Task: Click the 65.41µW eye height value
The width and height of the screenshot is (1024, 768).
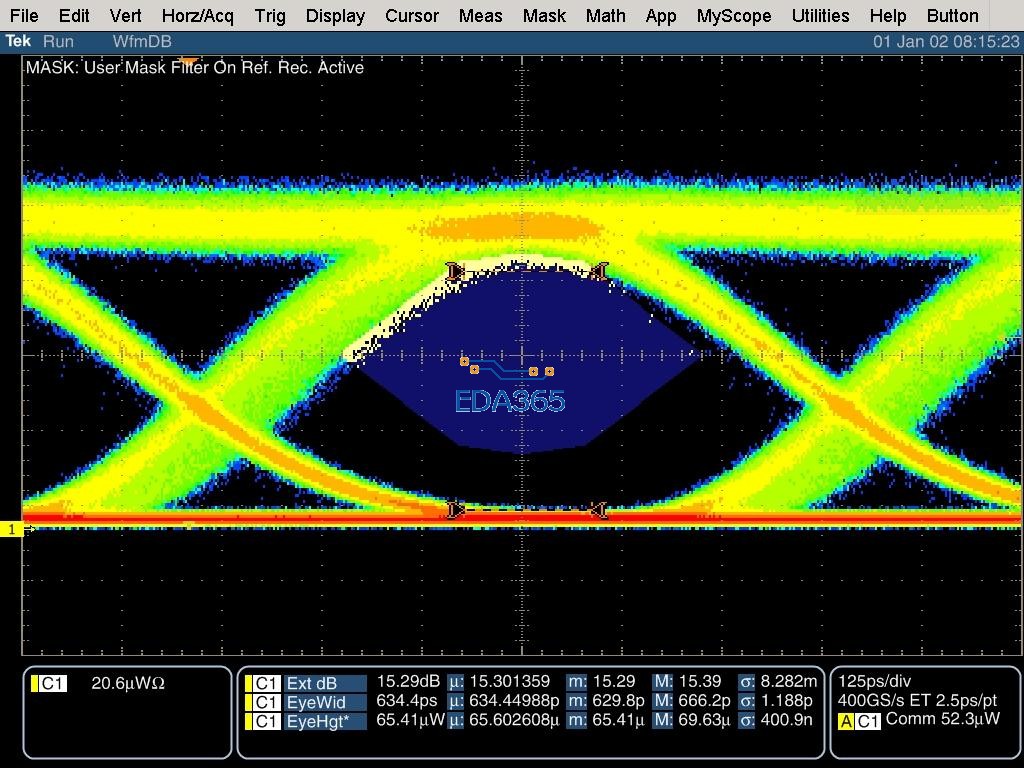Action: 411,720
